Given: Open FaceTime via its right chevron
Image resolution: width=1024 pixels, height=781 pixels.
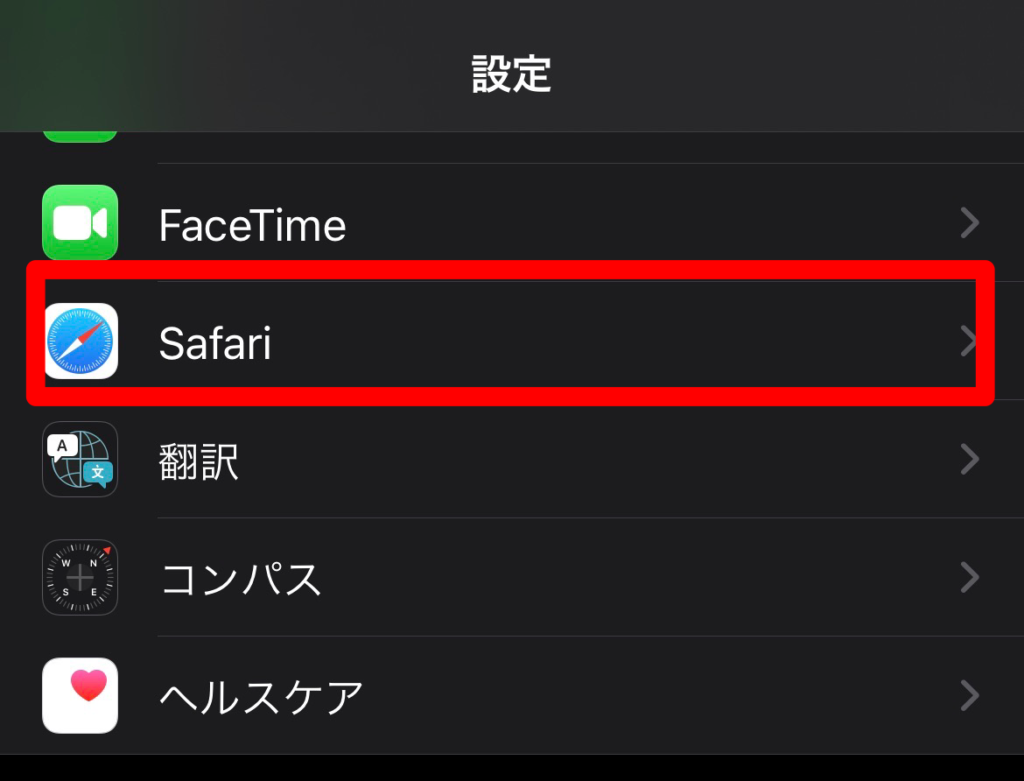Looking at the screenshot, I should (970, 223).
